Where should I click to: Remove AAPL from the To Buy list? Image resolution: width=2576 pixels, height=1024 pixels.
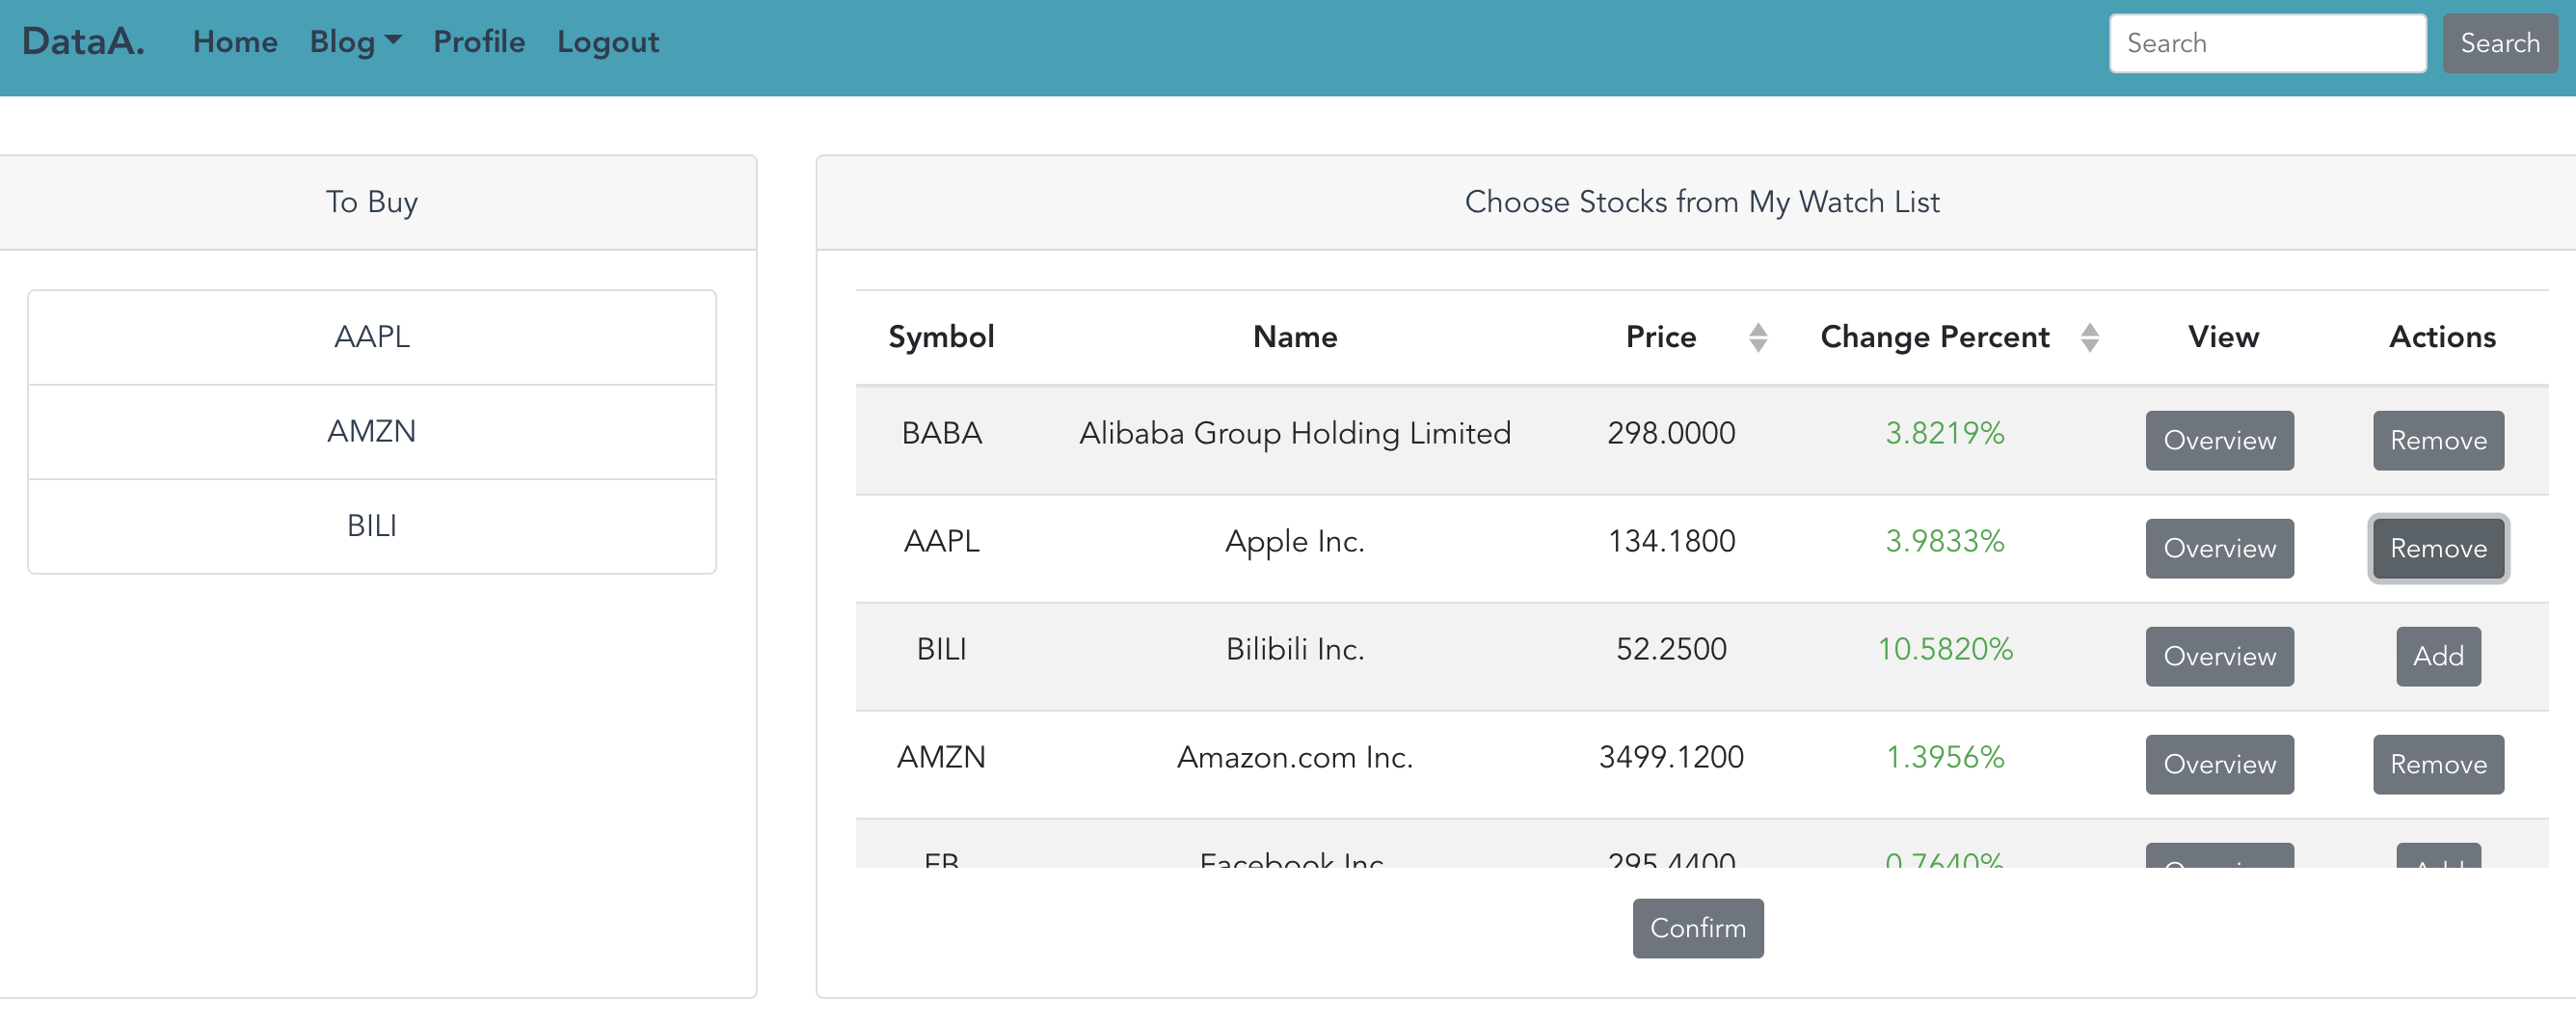(x=2437, y=548)
